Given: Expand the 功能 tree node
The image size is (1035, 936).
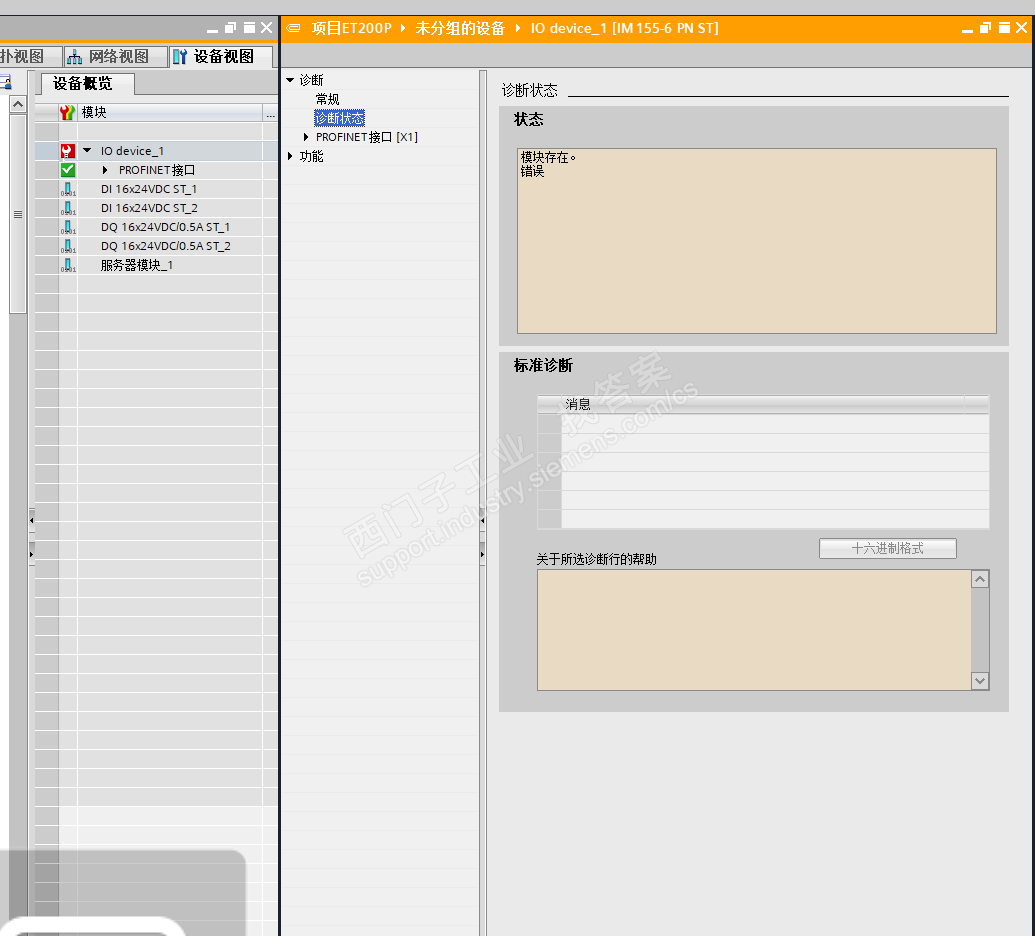Looking at the screenshot, I should pyautogui.click(x=290, y=156).
